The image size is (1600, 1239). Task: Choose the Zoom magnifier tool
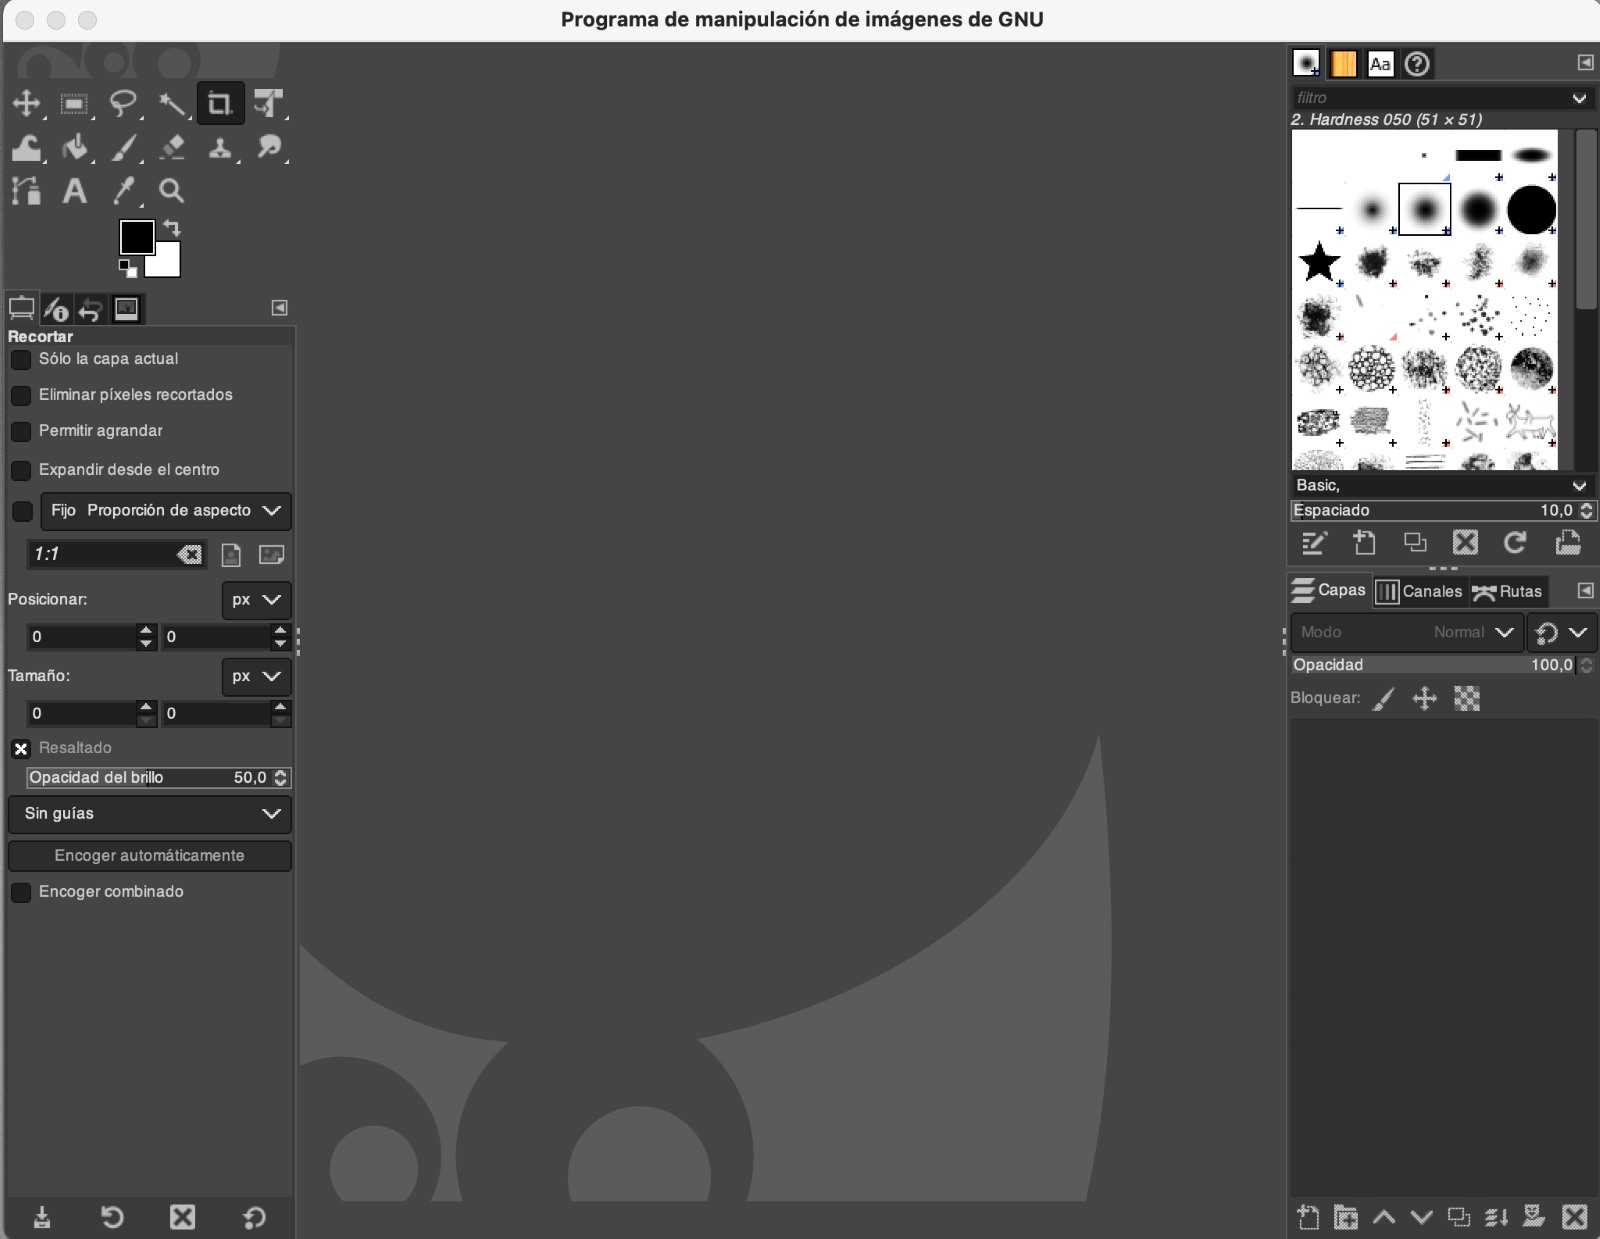coord(172,191)
